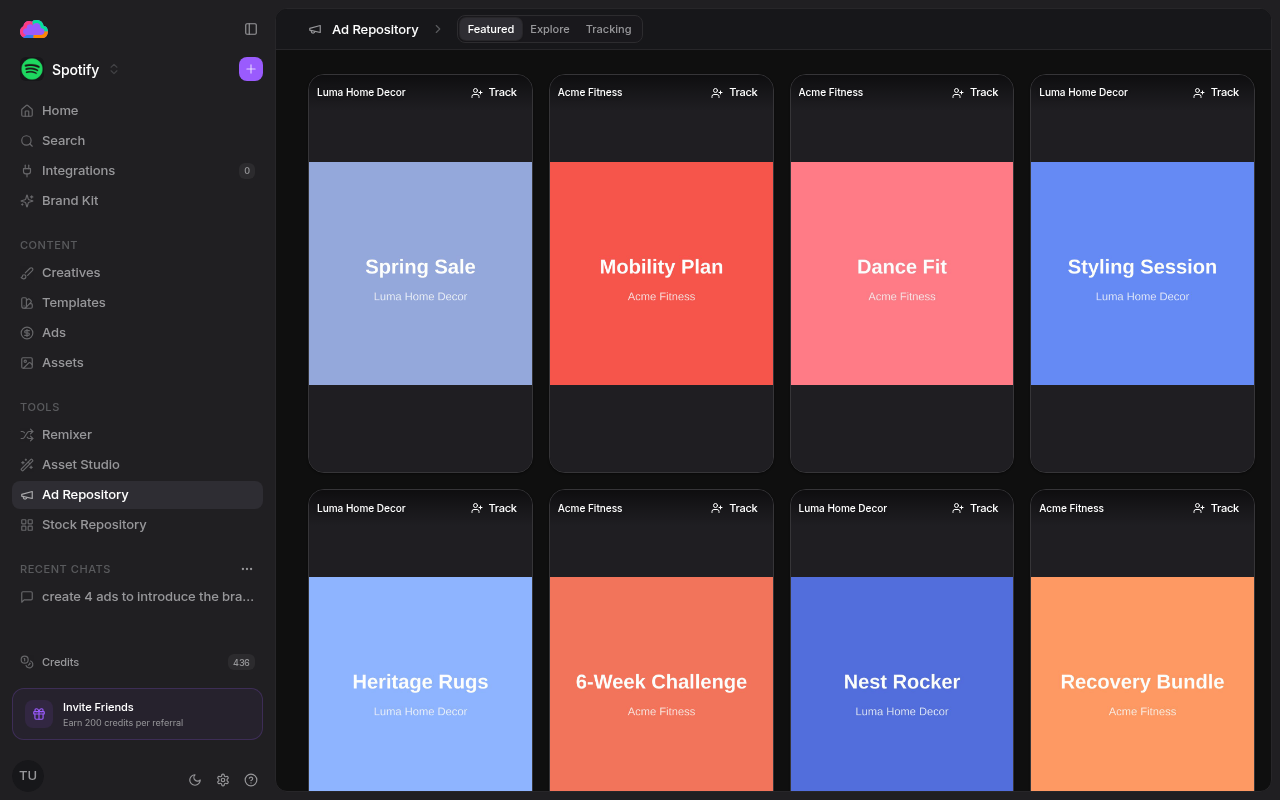Open Search in sidebar
This screenshot has width=1280, height=800.
137,140
